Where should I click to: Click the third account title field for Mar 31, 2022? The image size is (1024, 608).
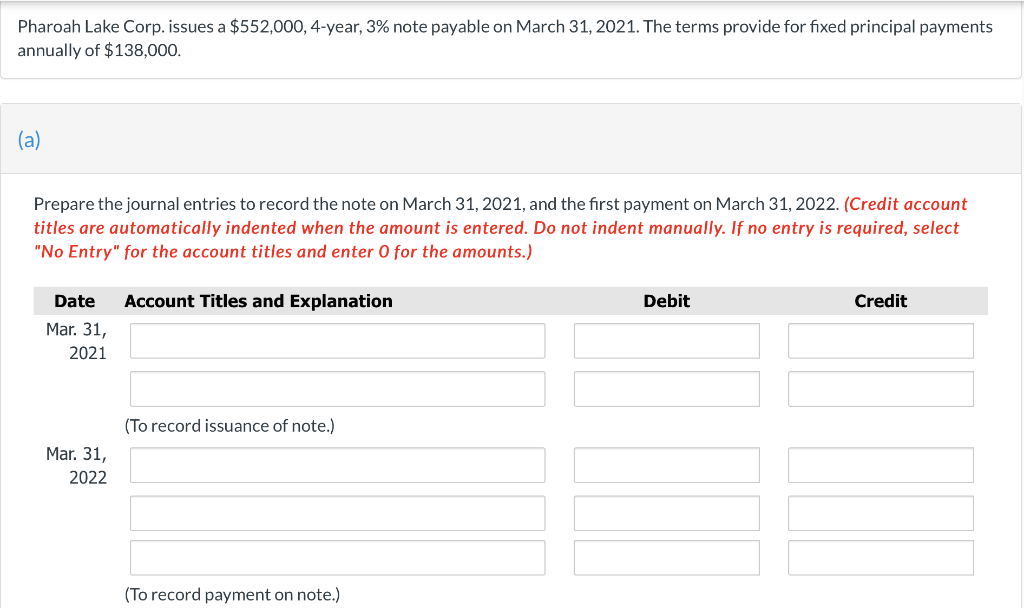pos(336,557)
